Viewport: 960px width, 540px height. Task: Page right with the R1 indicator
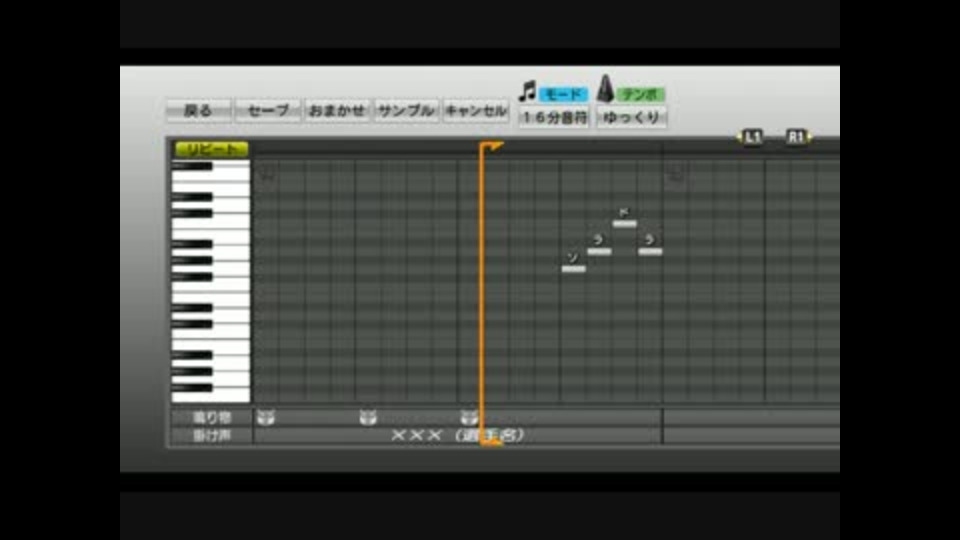[796, 137]
